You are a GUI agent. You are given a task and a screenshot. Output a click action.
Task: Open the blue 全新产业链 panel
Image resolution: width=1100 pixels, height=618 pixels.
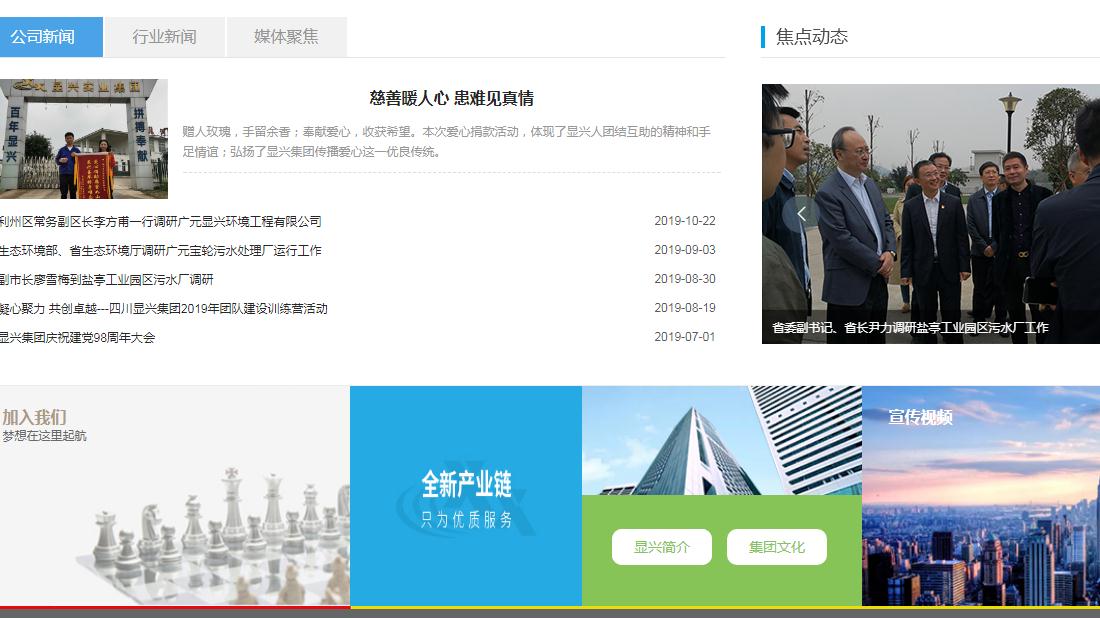(x=466, y=495)
